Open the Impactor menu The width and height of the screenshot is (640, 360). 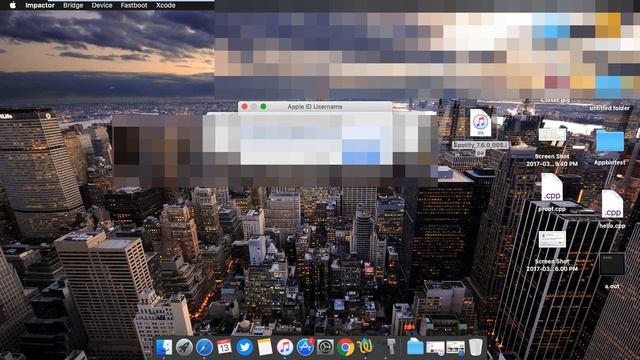pyautogui.click(x=40, y=5)
